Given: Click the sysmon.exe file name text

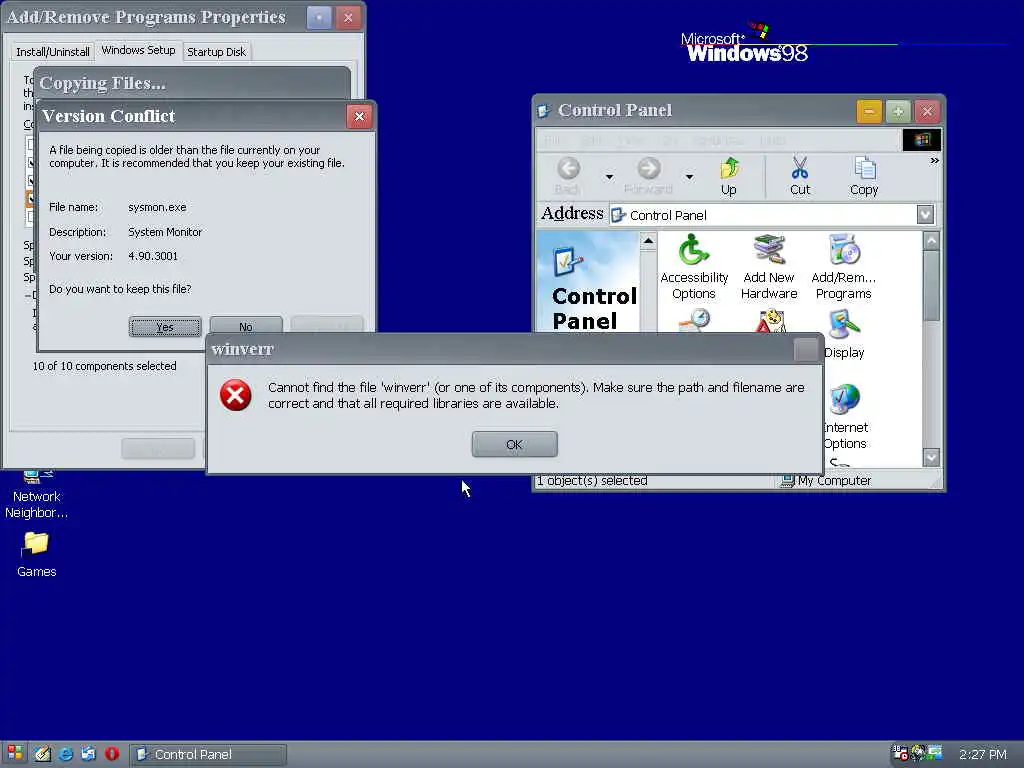Looking at the screenshot, I should [x=157, y=207].
